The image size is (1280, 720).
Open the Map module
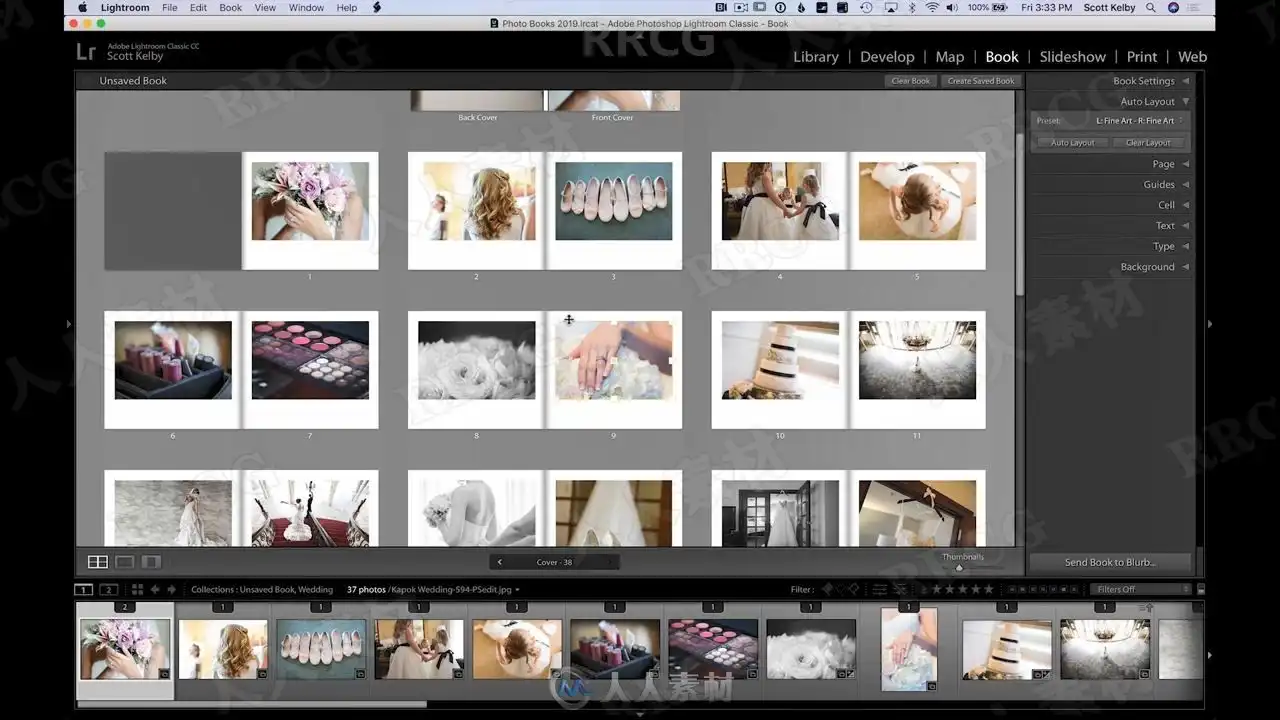coord(950,57)
